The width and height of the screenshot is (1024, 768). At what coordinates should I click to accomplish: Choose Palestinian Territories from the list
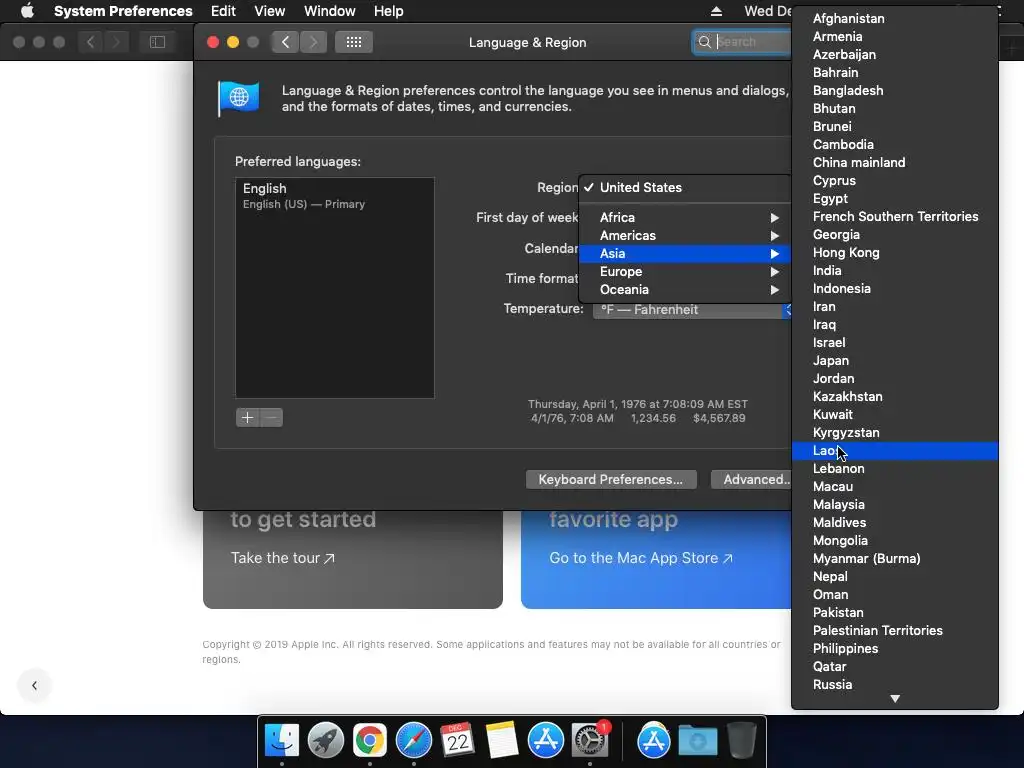(x=895, y=631)
